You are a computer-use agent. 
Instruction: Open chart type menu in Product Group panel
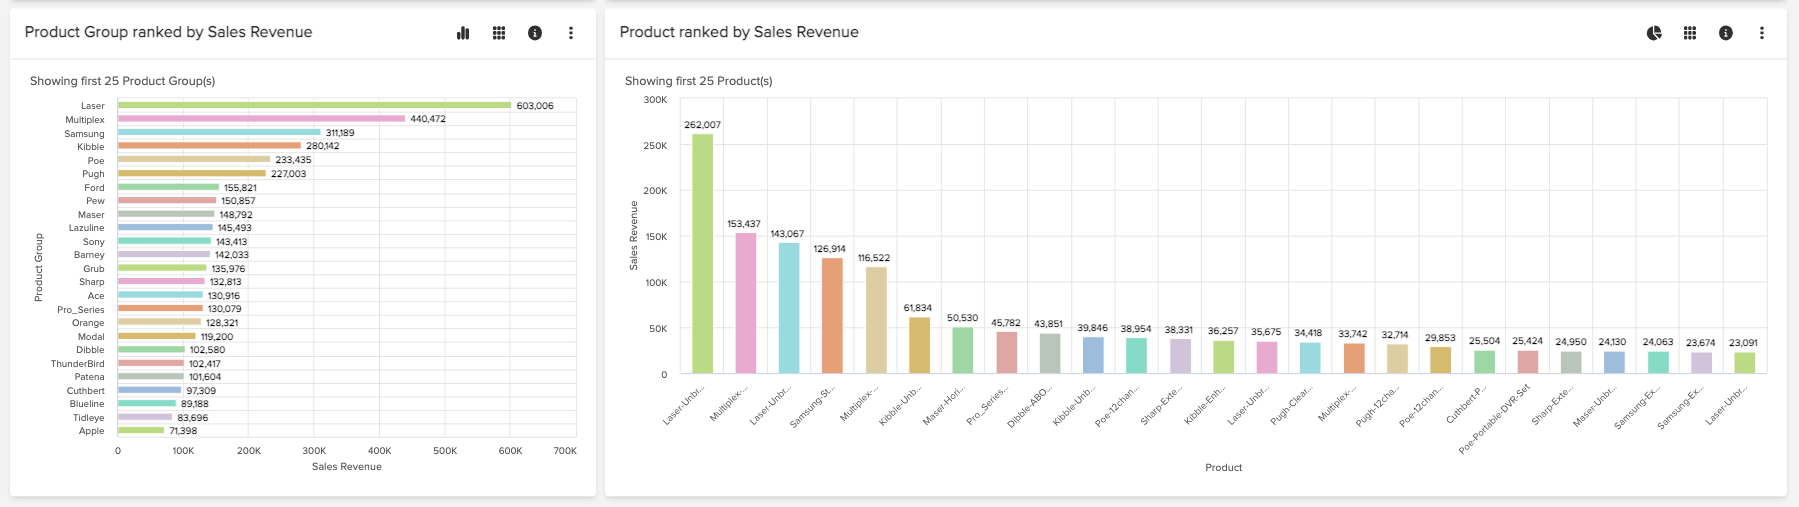point(463,33)
